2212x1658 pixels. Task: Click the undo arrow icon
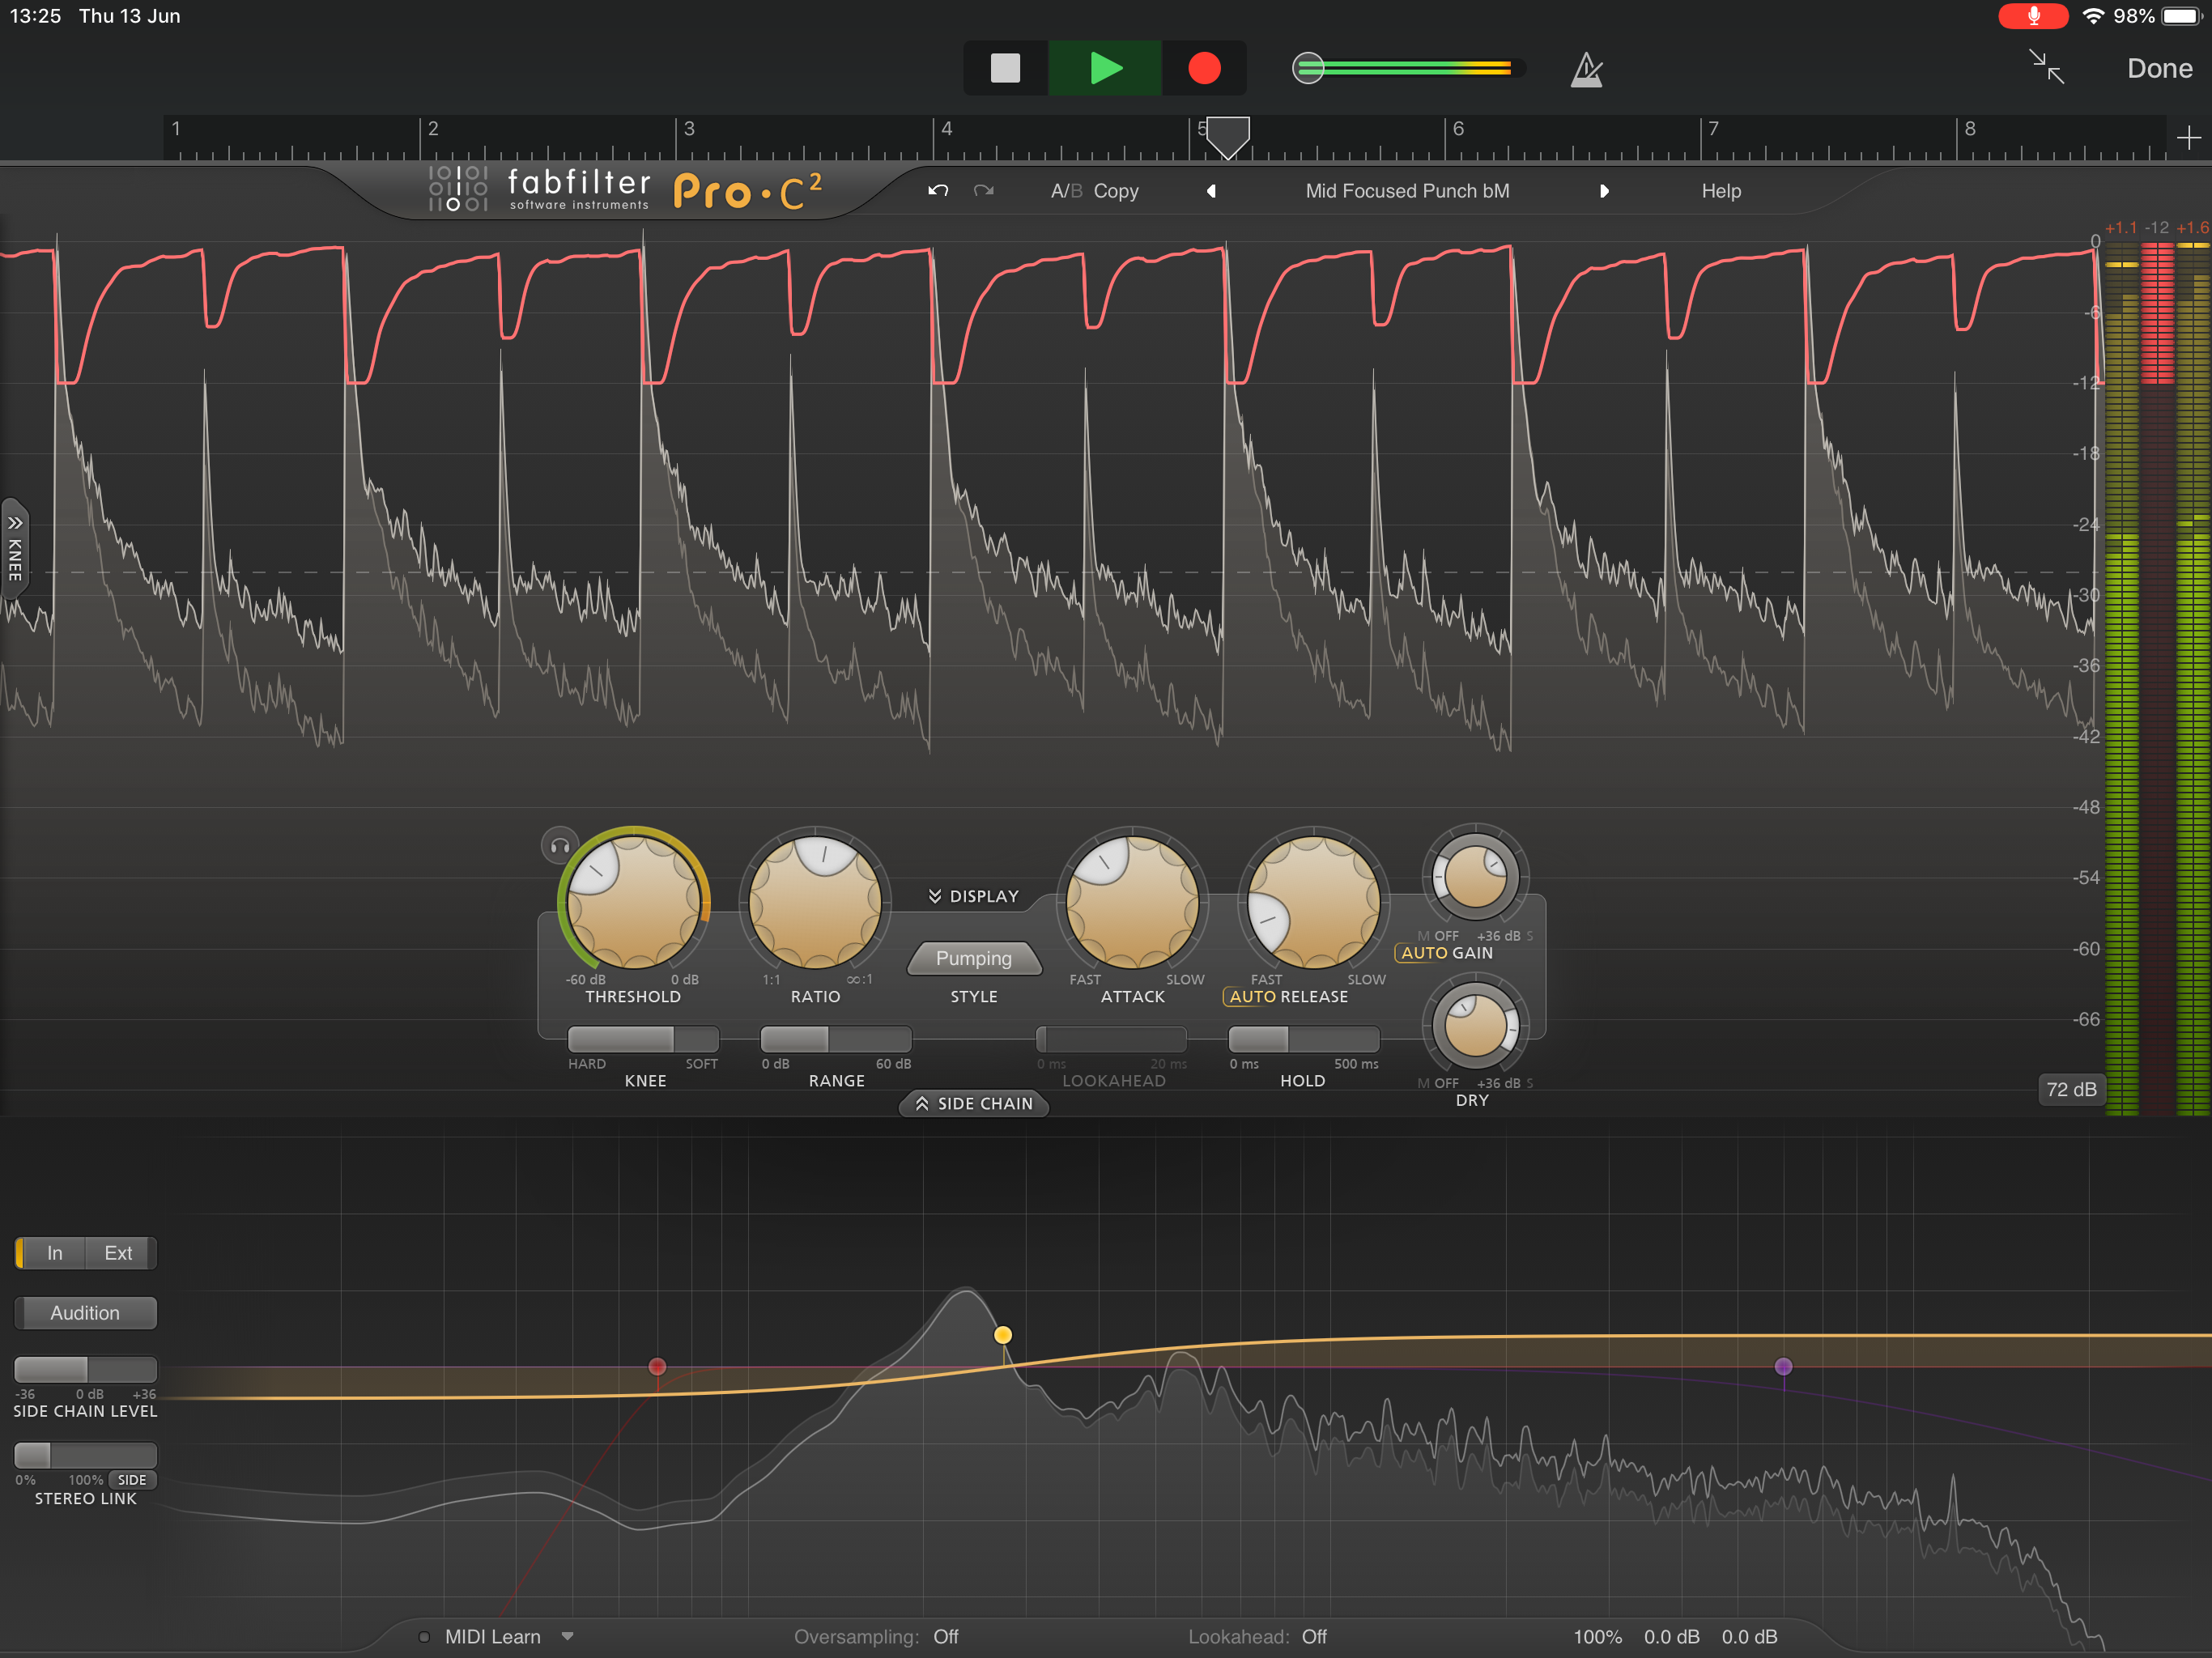(x=937, y=191)
